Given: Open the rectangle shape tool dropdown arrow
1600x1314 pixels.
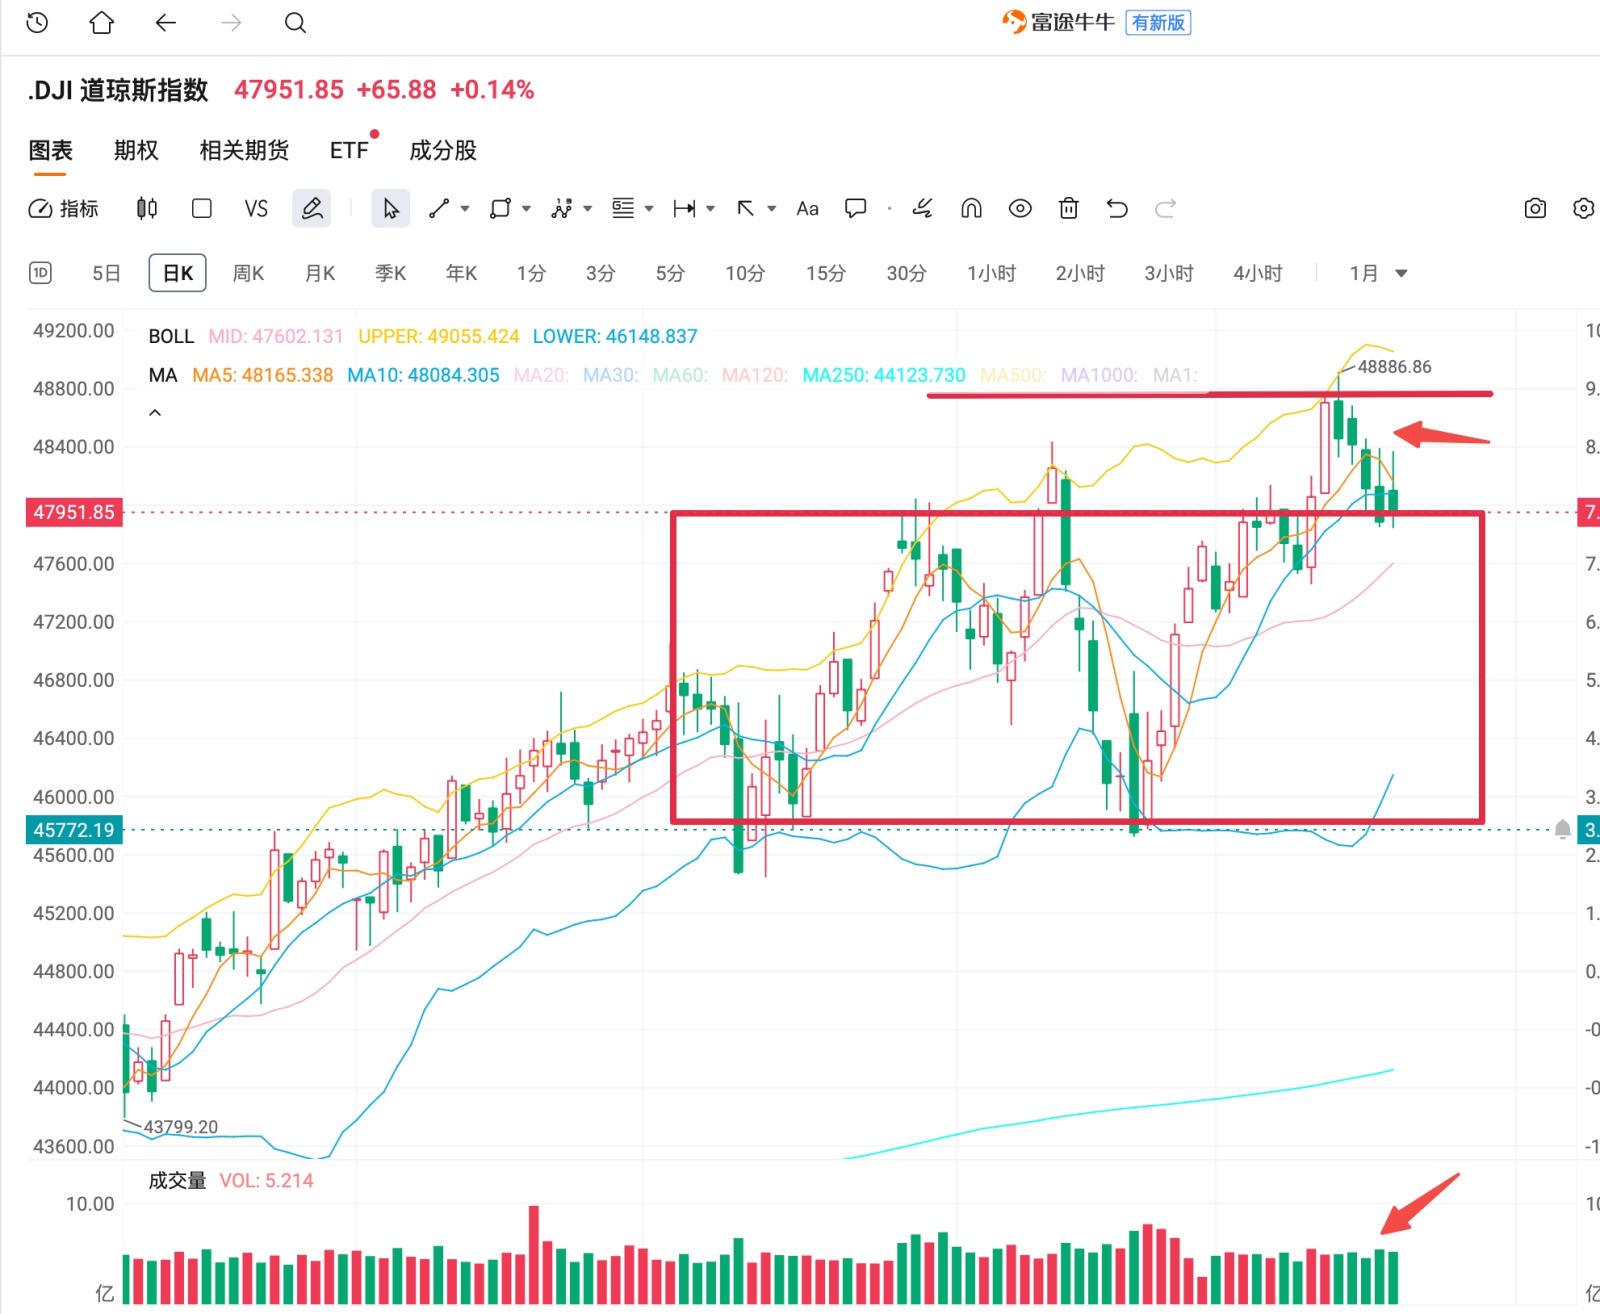Looking at the screenshot, I should coord(526,208).
